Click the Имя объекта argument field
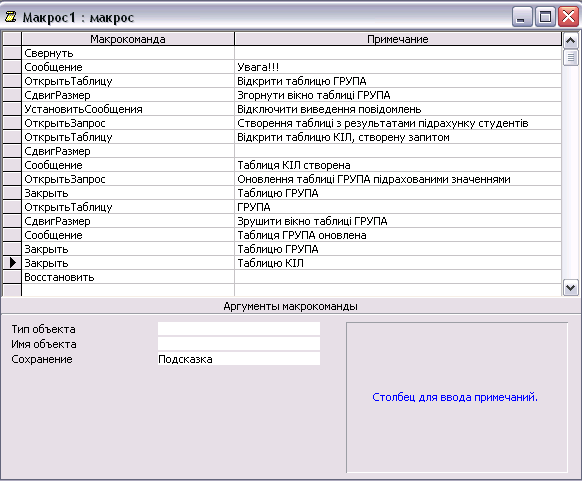Image resolution: width=582 pixels, height=481 pixels. tap(239, 344)
